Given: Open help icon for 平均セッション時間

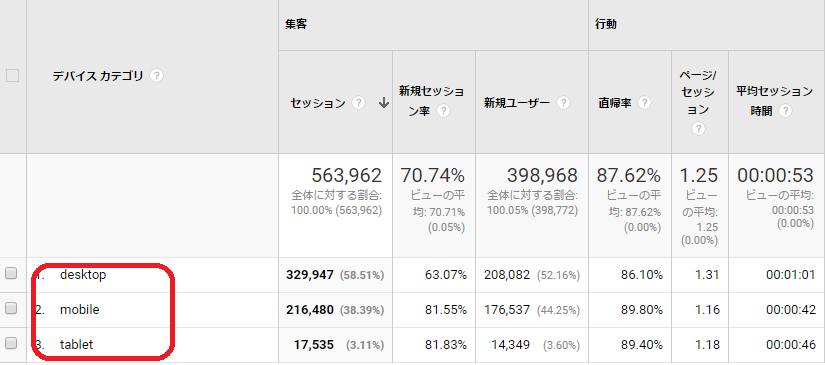Looking at the screenshot, I should coord(786,111).
